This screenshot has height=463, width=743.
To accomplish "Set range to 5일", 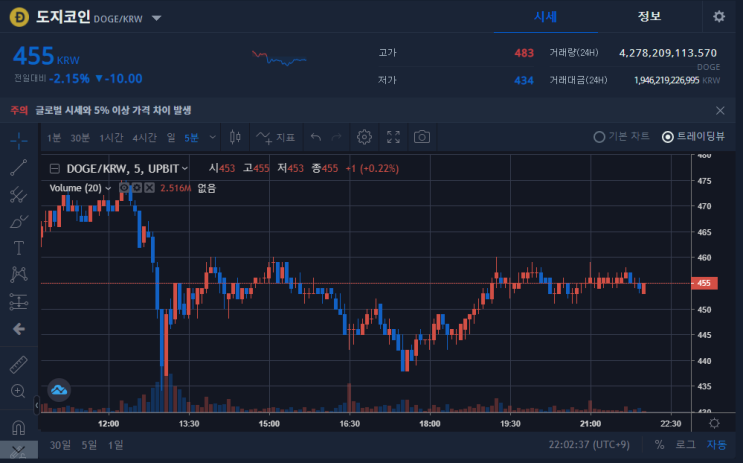I will pyautogui.click(x=89, y=445).
